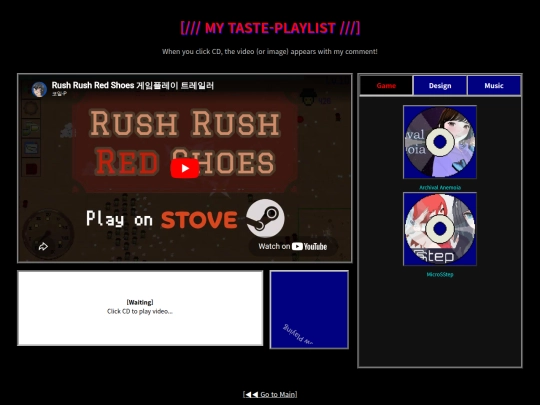Switch to the Game tab

(386, 85)
